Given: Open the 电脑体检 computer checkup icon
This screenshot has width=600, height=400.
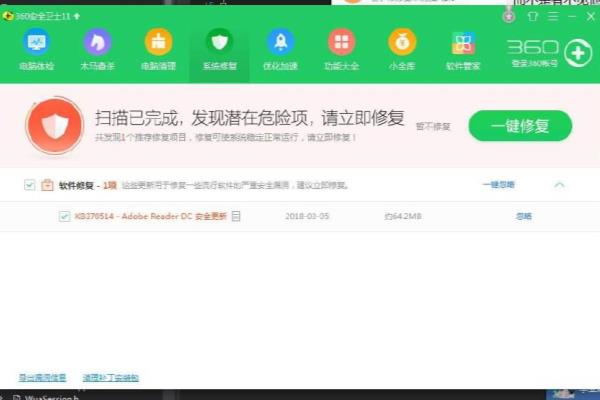Looking at the screenshot, I should (x=37, y=42).
